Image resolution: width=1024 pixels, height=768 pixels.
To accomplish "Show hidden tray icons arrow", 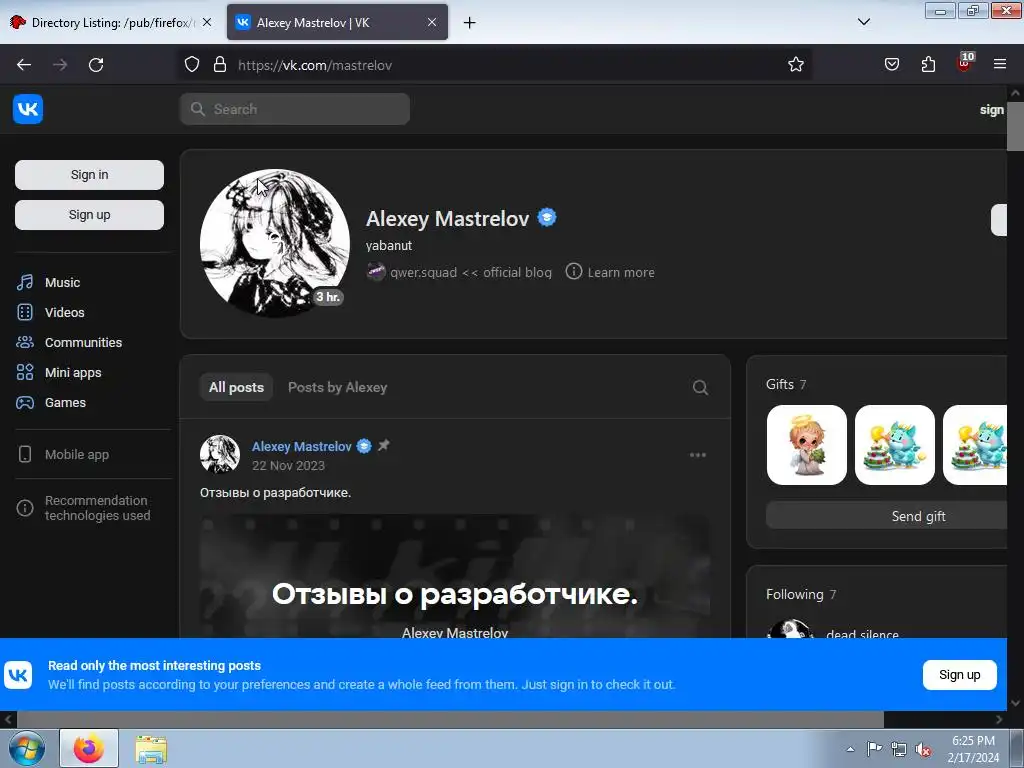I will pos(850,749).
